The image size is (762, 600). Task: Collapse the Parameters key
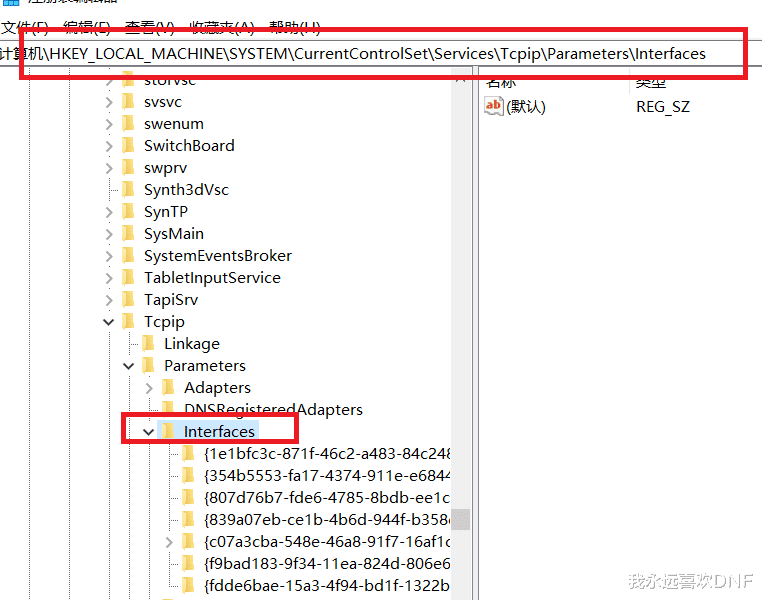tap(129, 366)
